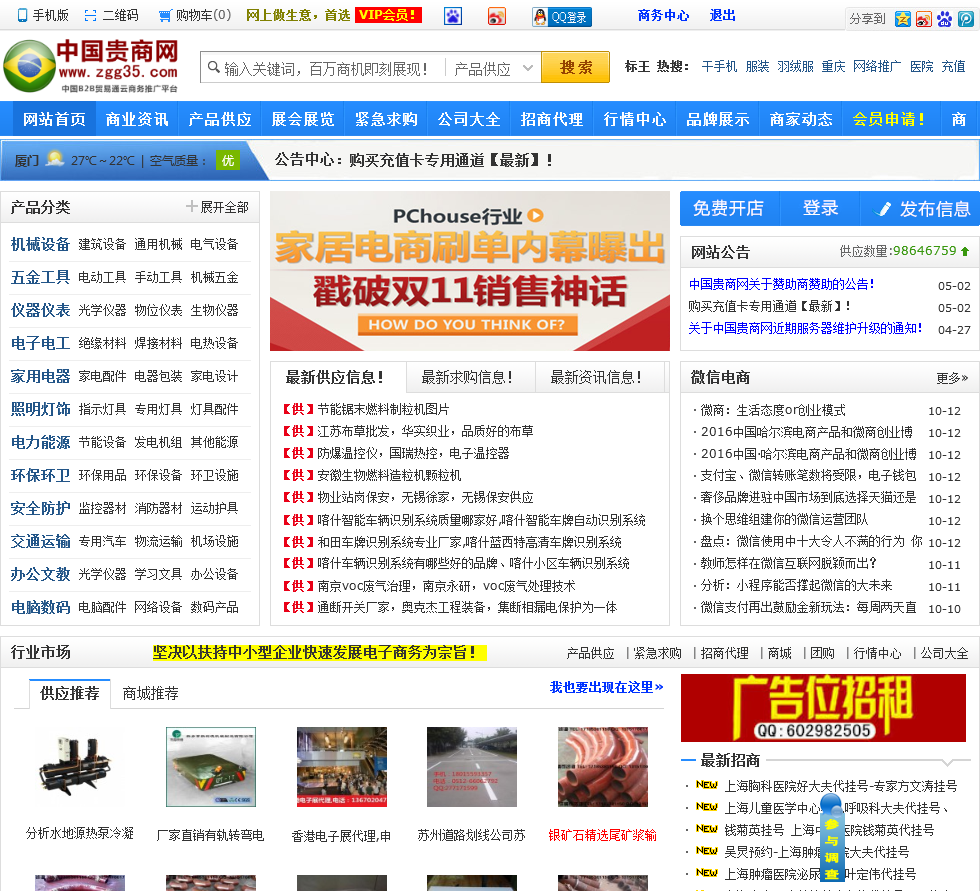The width and height of the screenshot is (980, 891).
Task: Click the 广告位招租 advertisement banner
Action: click(x=823, y=708)
